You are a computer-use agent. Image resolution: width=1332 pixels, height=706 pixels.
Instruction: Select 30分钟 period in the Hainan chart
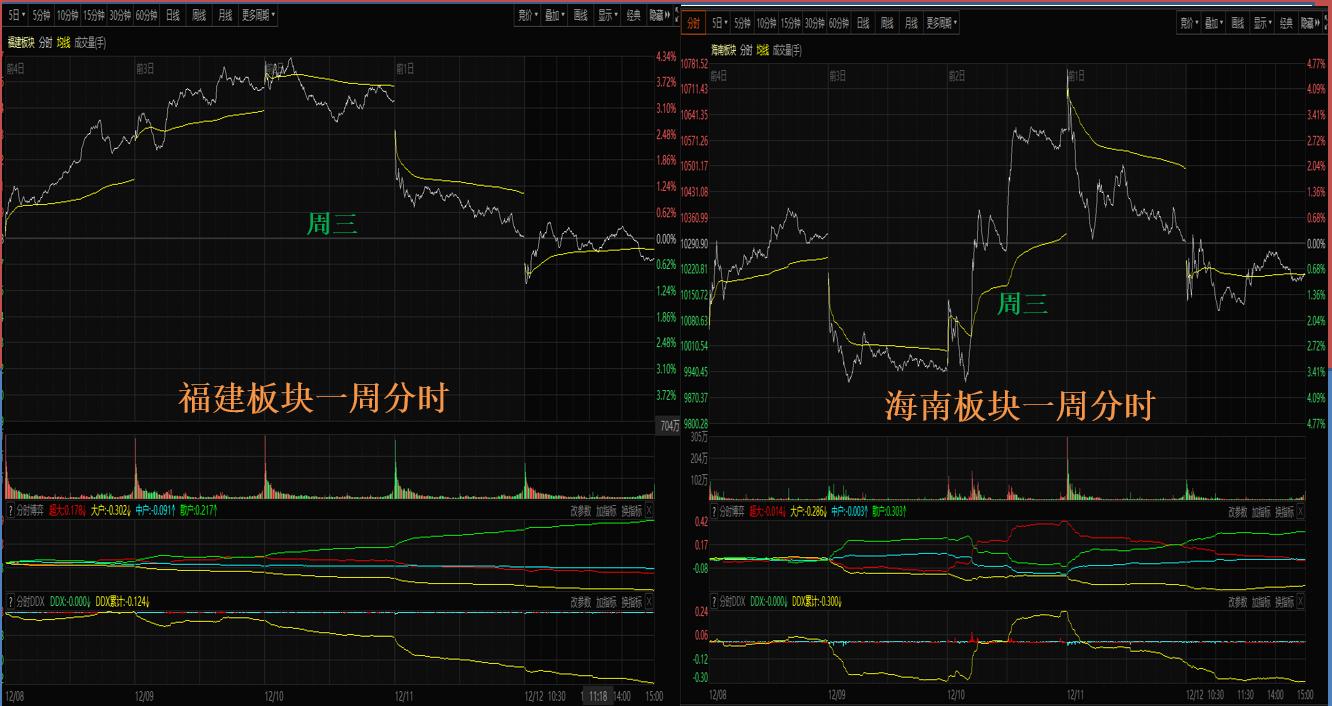point(814,23)
